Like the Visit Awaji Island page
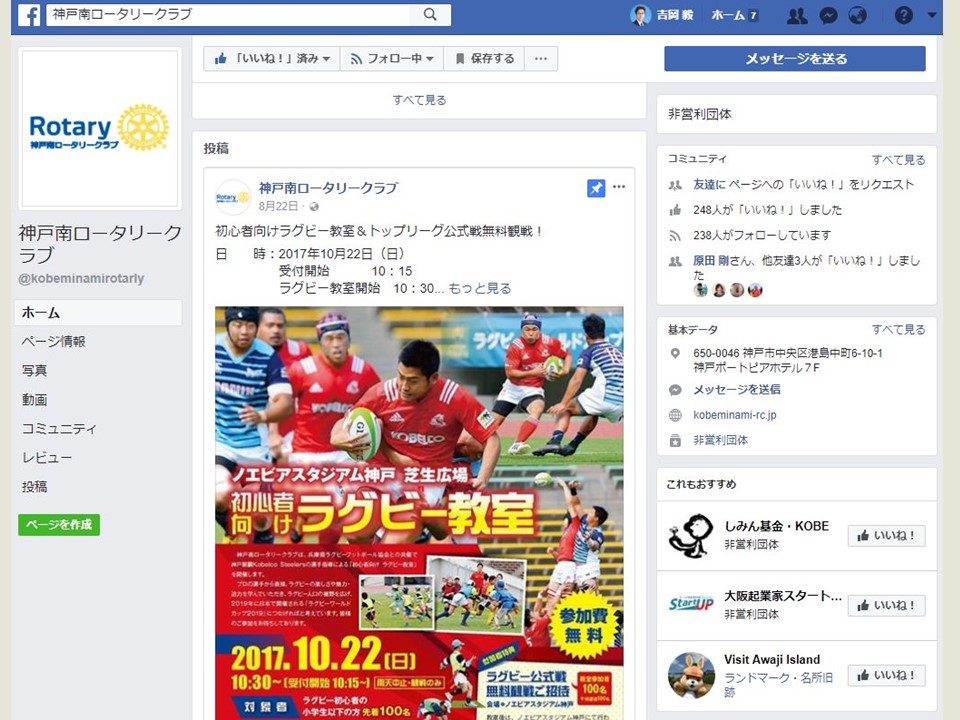The width and height of the screenshot is (960, 720). 887,675
